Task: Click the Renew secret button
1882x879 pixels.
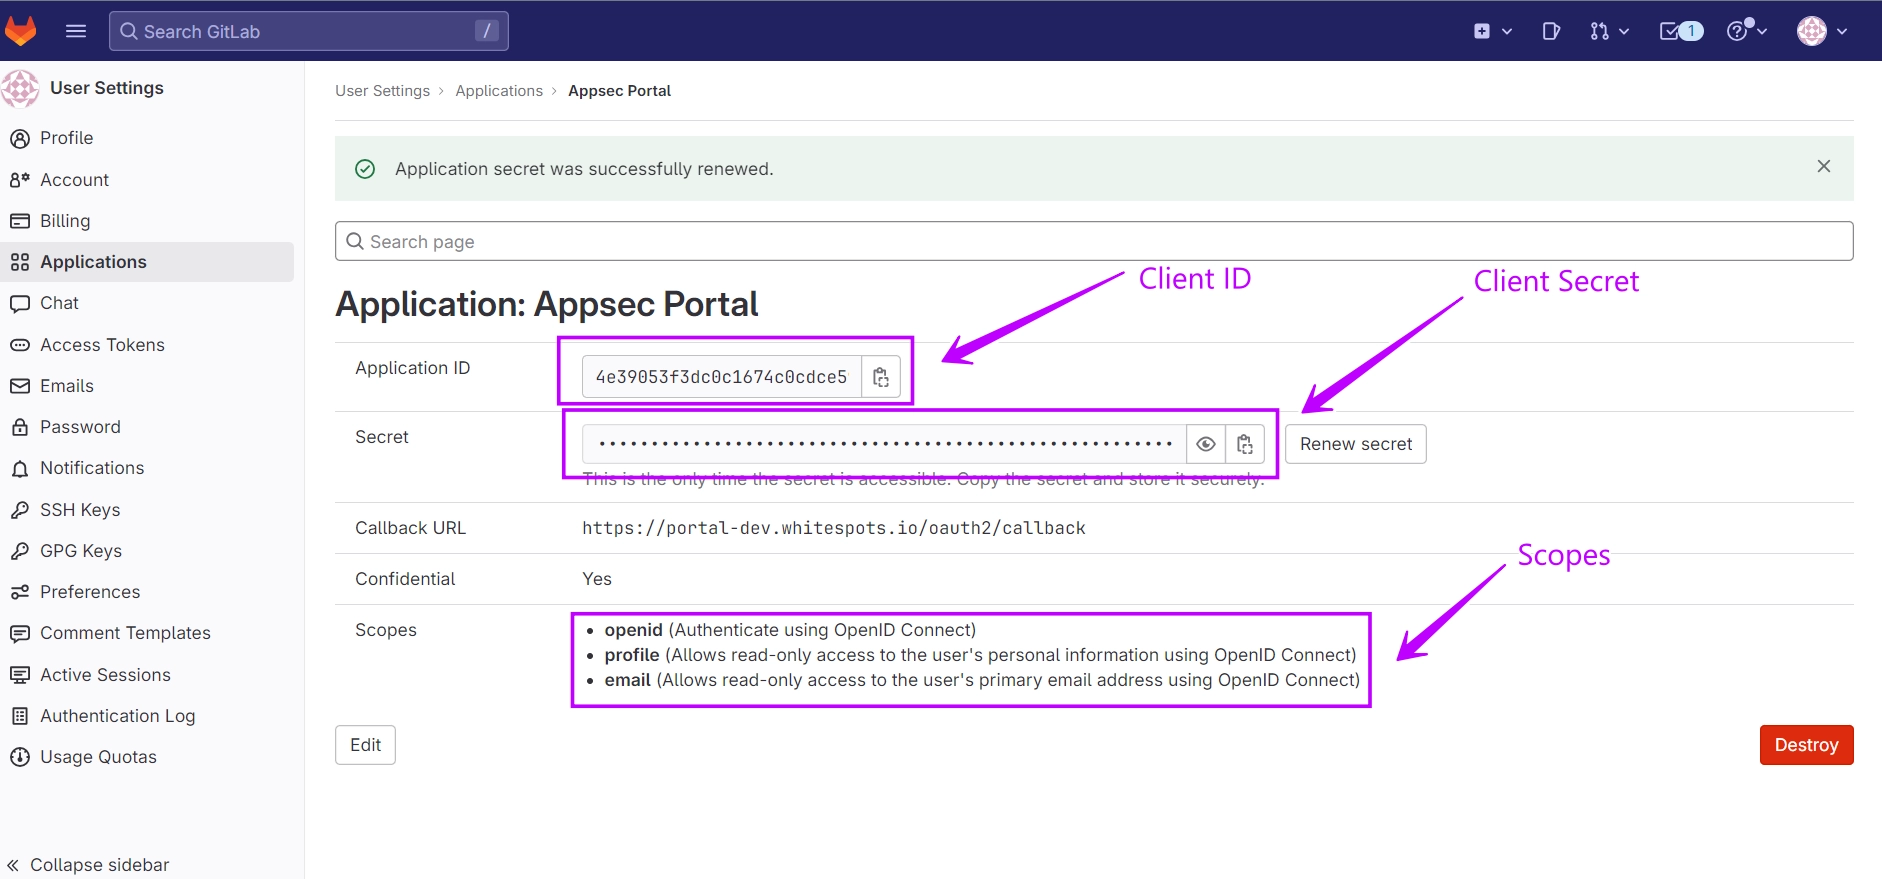Action: click(1355, 444)
